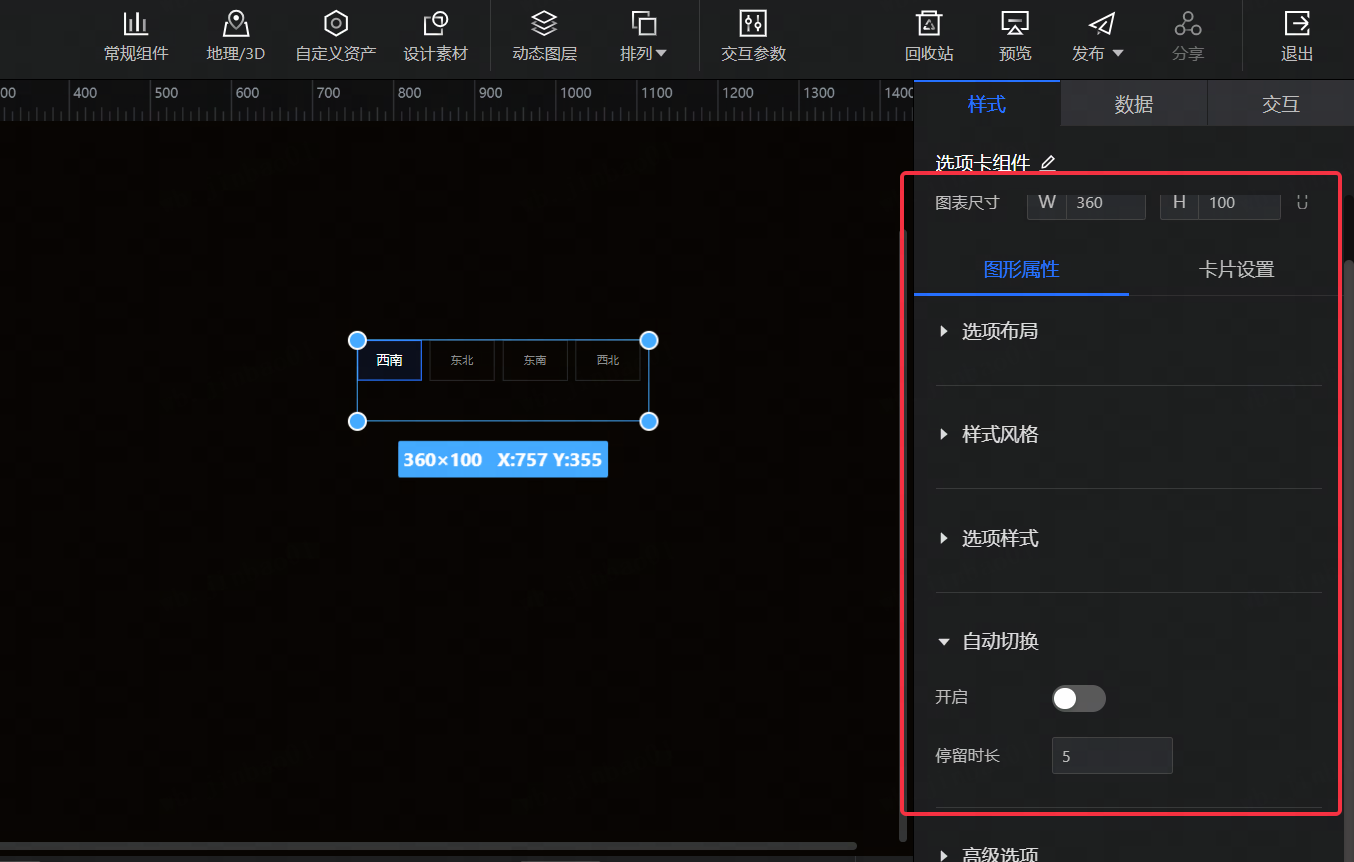Open the 动态图层 dynamic layers panel

(543, 35)
